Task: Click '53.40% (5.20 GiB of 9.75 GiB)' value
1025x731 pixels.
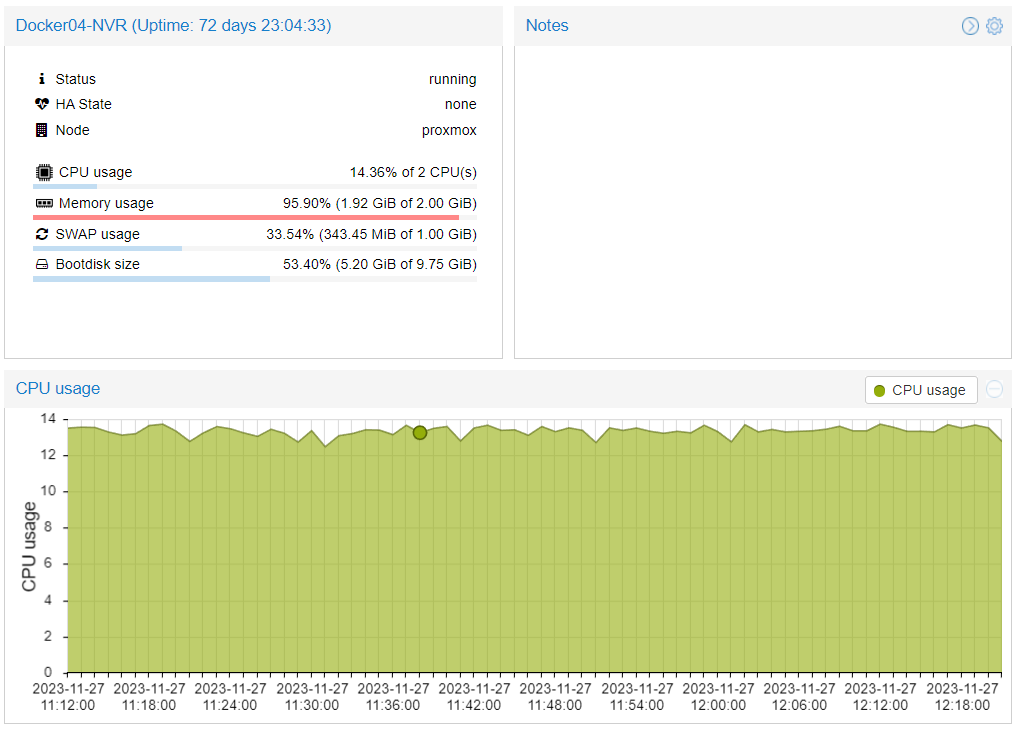Action: (x=380, y=264)
